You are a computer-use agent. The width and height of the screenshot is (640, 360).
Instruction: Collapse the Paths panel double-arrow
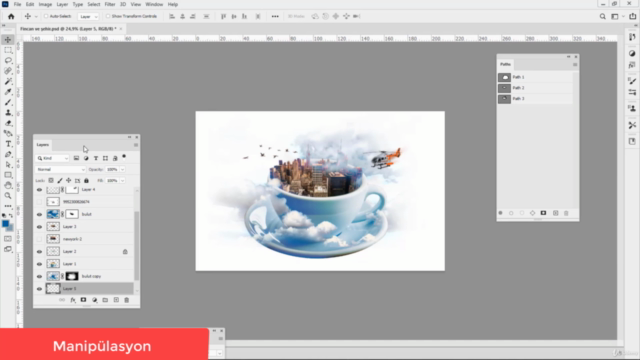[569, 57]
